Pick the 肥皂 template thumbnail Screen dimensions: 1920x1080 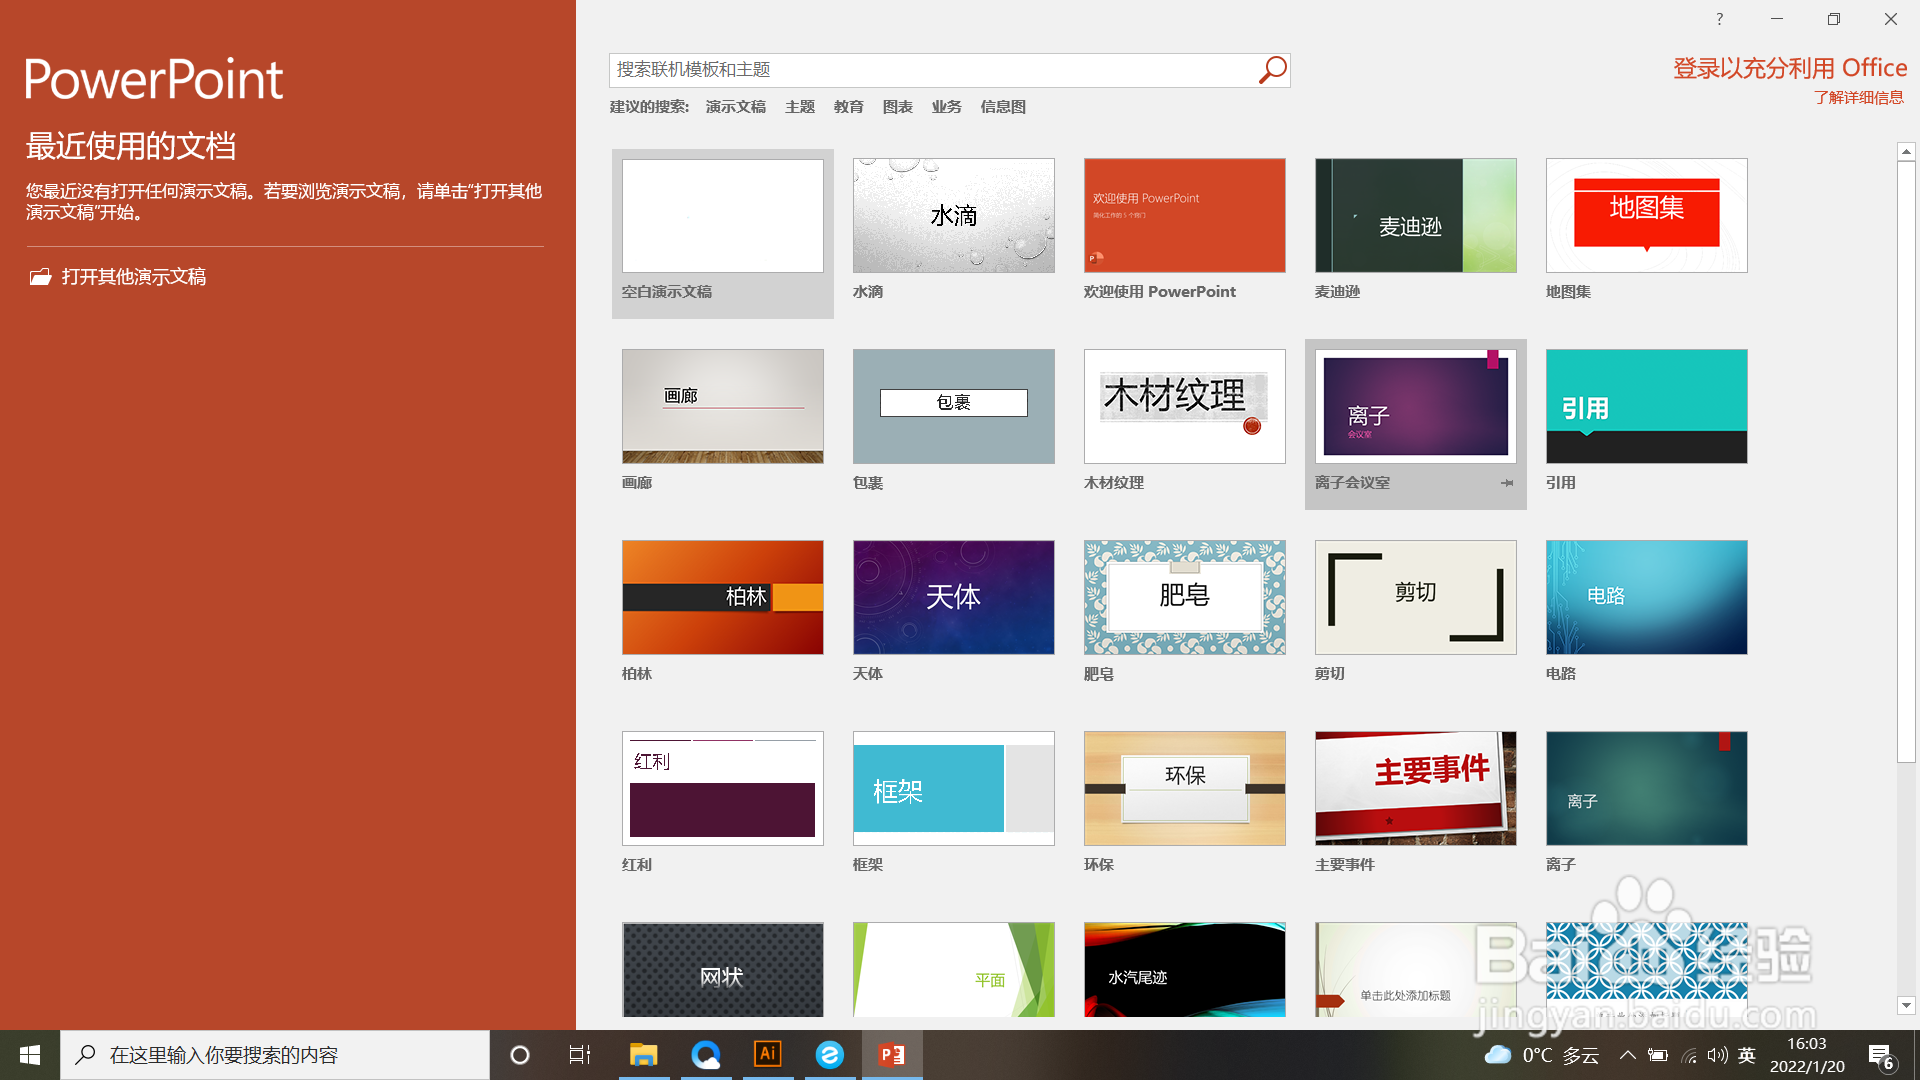coord(1185,598)
